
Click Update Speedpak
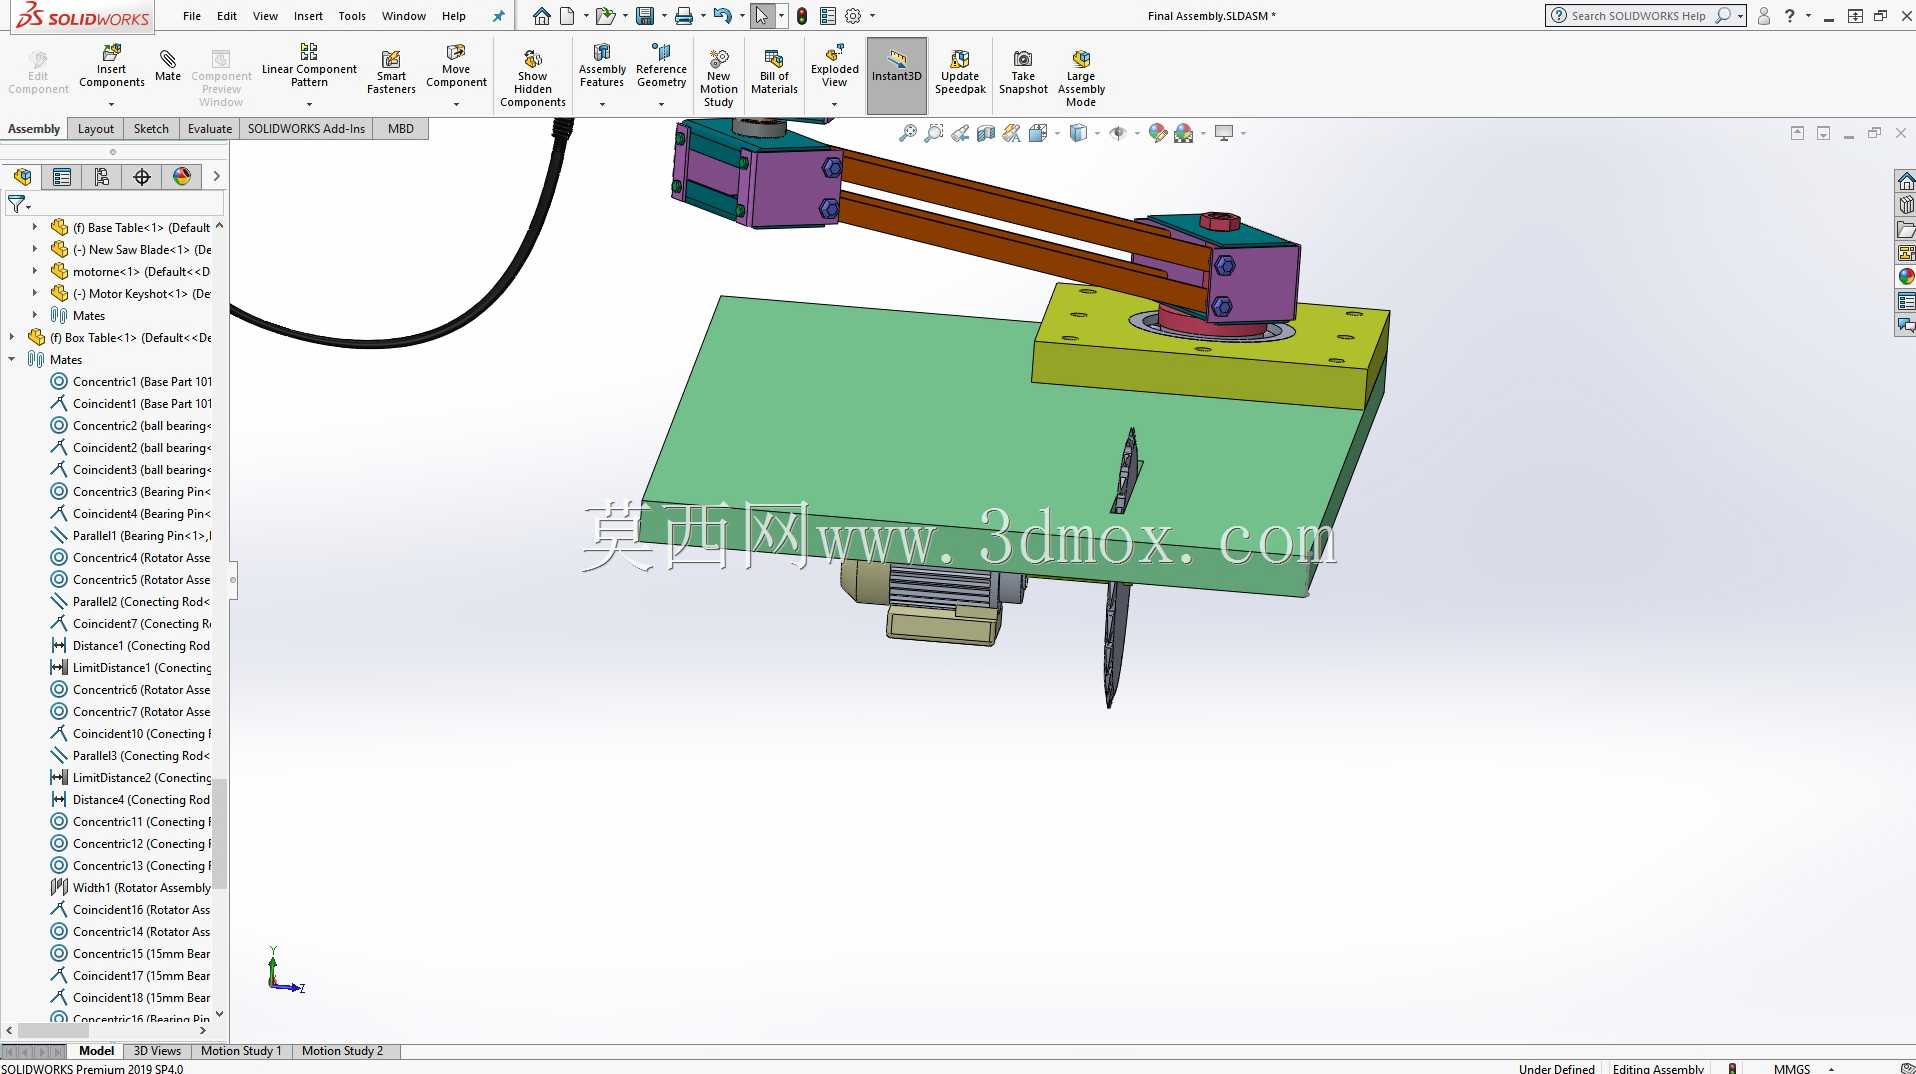click(x=960, y=72)
